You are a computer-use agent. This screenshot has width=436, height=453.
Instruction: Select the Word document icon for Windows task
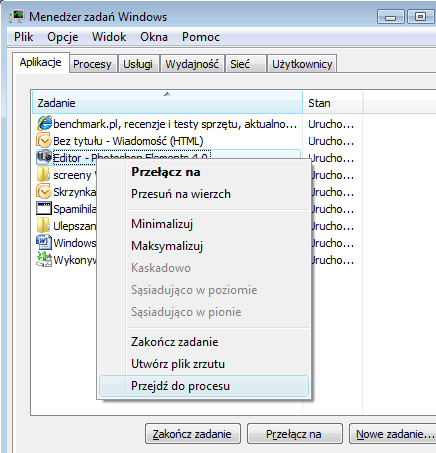tap(44, 242)
